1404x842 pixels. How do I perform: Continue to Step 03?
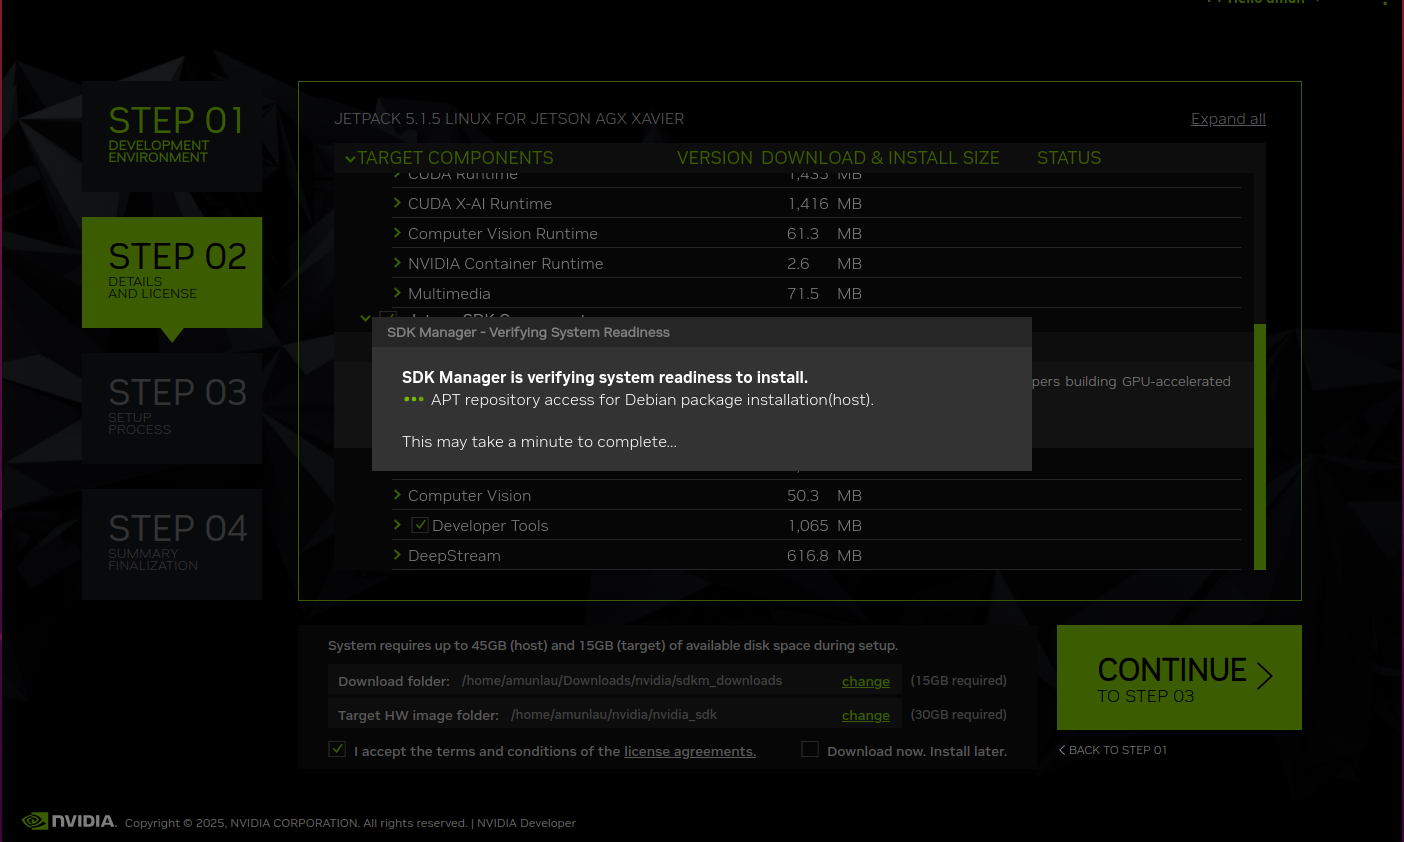tap(1179, 677)
